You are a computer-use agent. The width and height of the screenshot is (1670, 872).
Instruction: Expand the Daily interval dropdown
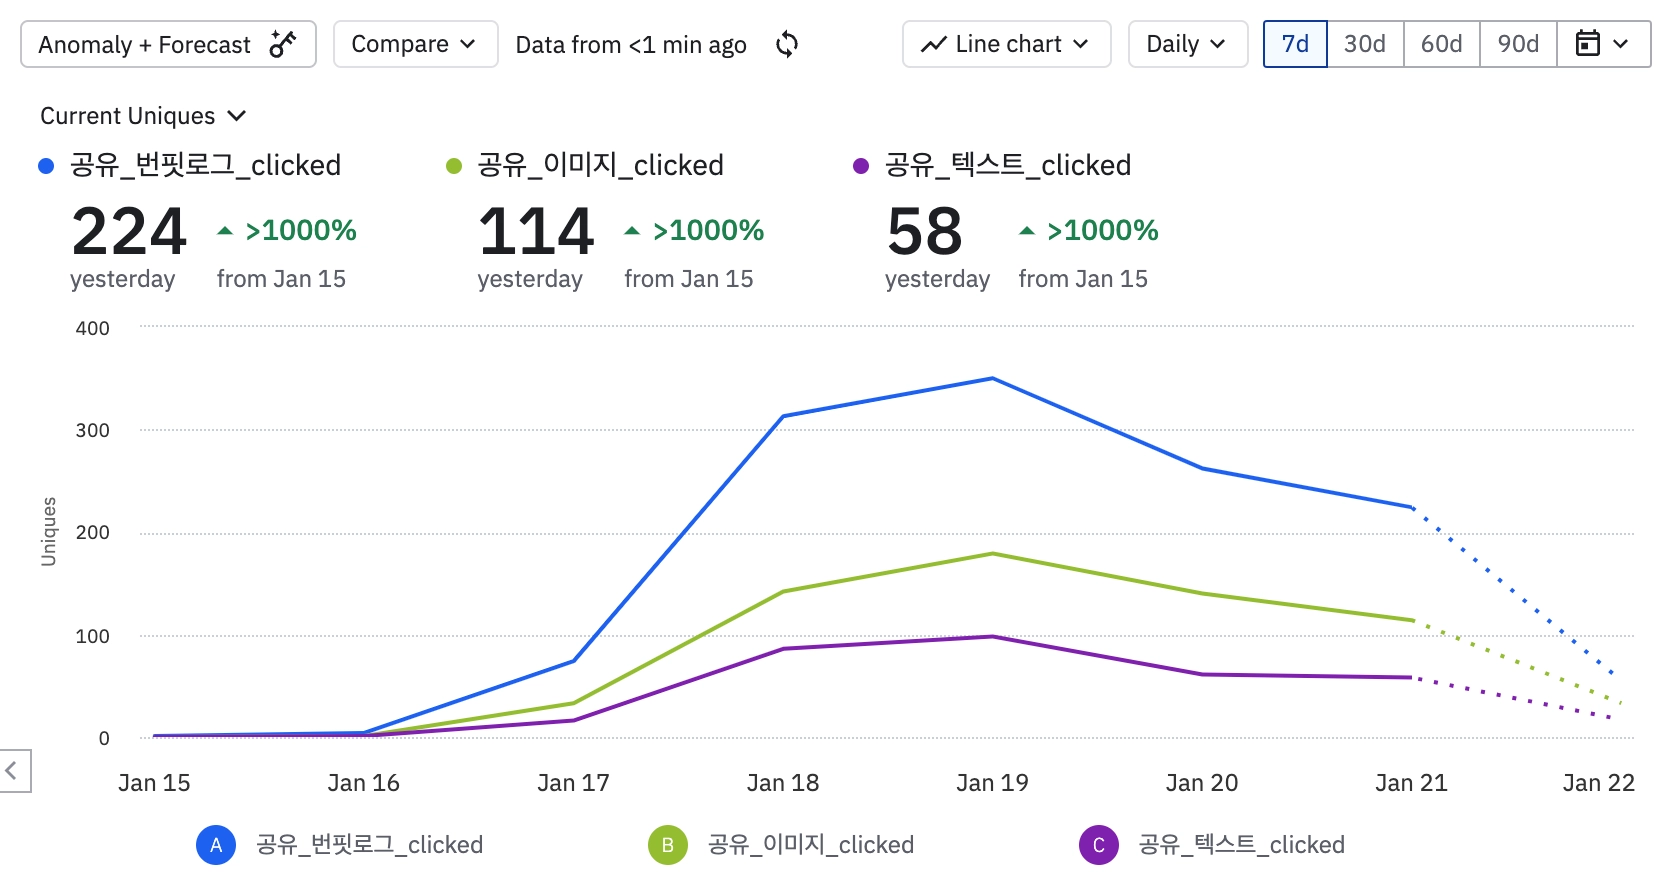(1187, 44)
